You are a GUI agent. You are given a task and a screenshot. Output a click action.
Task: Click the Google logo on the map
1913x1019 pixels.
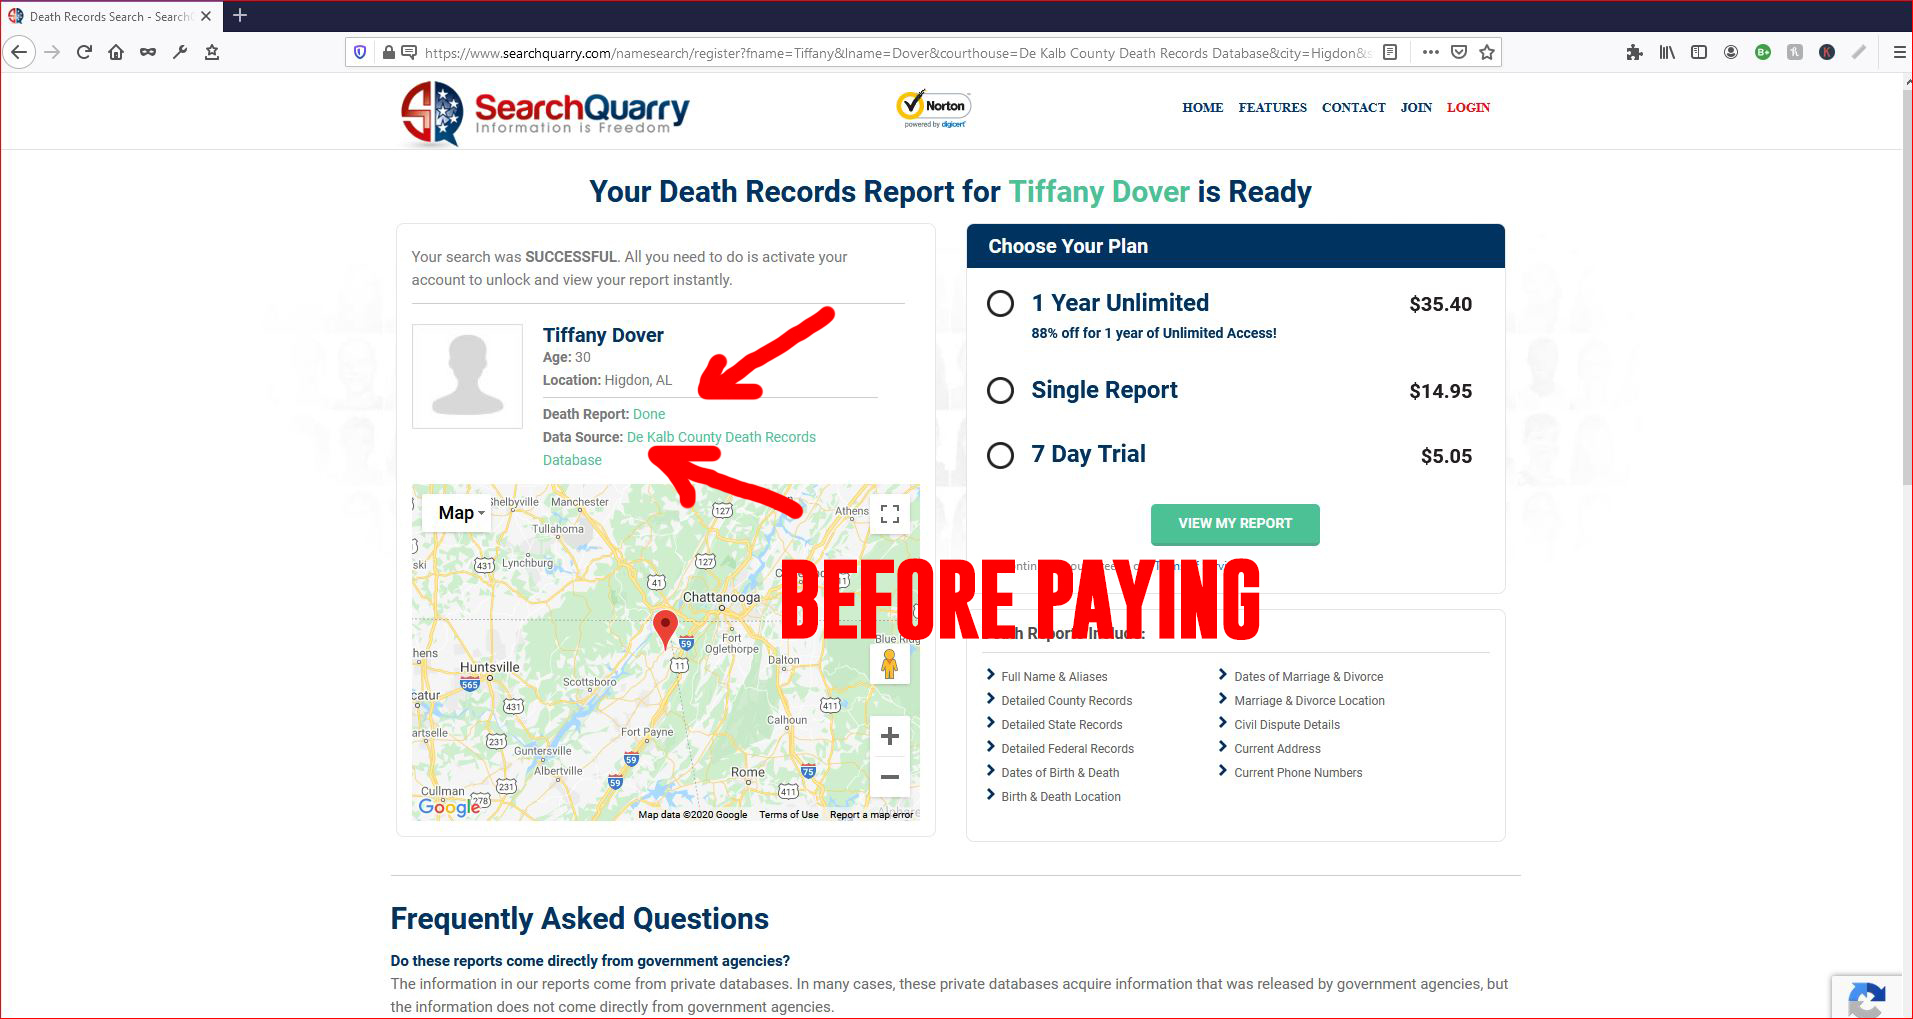449,806
